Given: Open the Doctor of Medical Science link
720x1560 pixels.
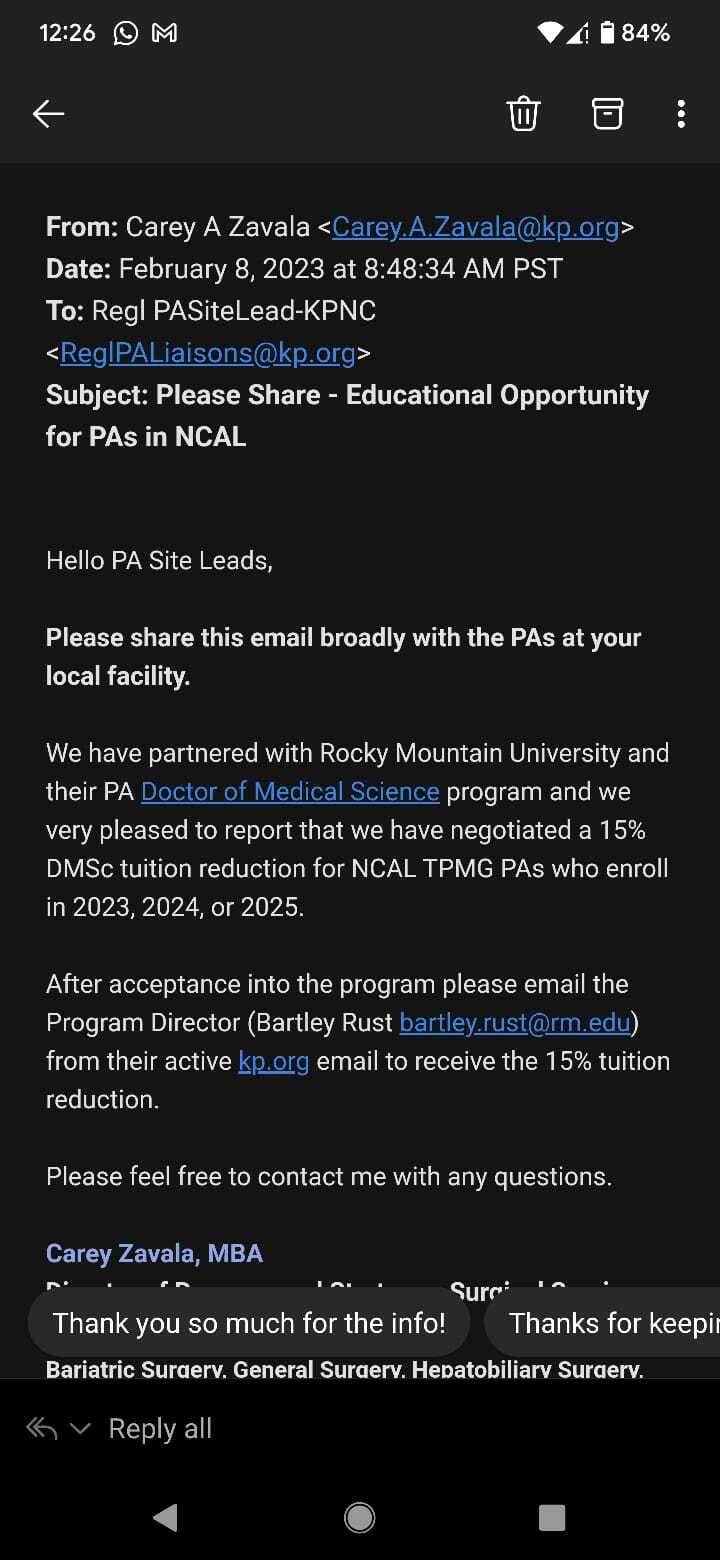Looking at the screenshot, I should pos(290,791).
